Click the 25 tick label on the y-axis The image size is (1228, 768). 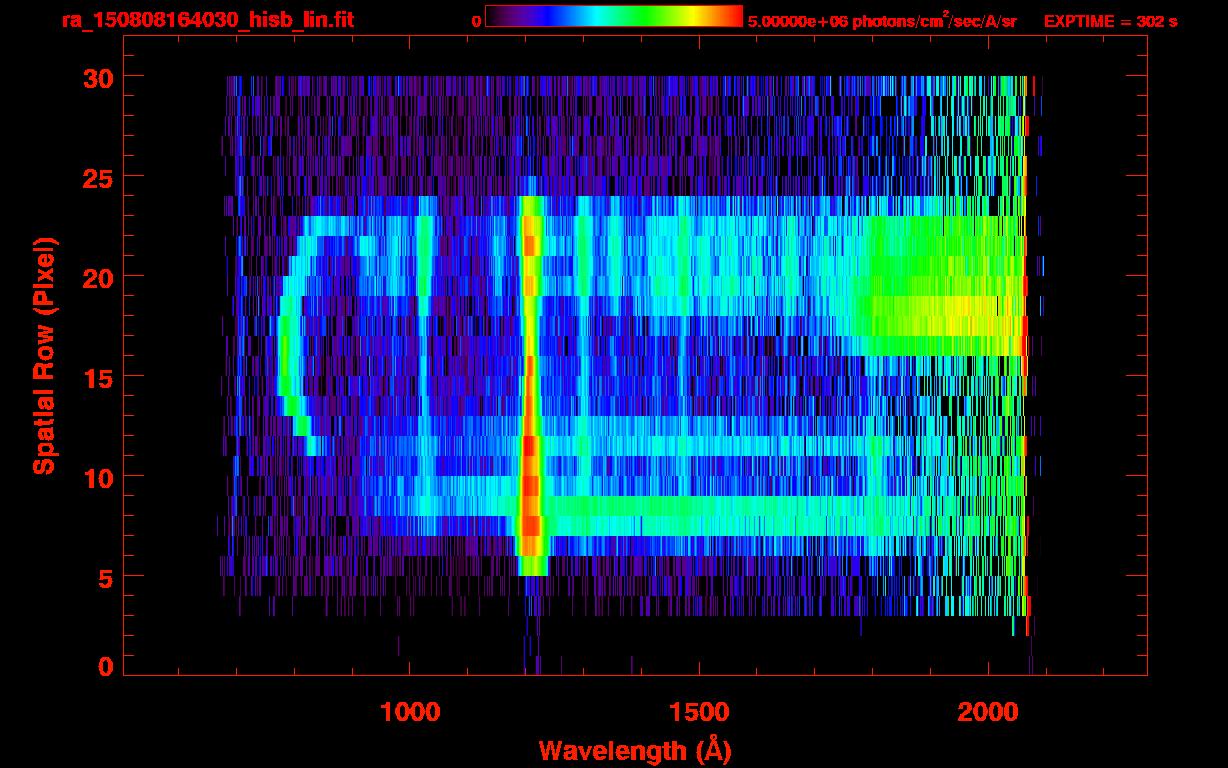click(98, 177)
